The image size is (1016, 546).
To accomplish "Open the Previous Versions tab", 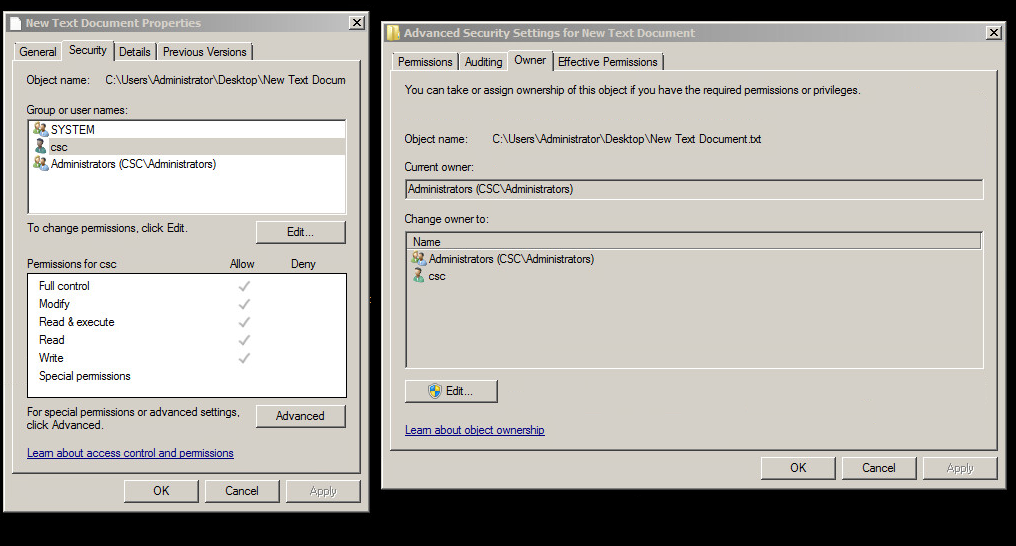I will tap(205, 52).
